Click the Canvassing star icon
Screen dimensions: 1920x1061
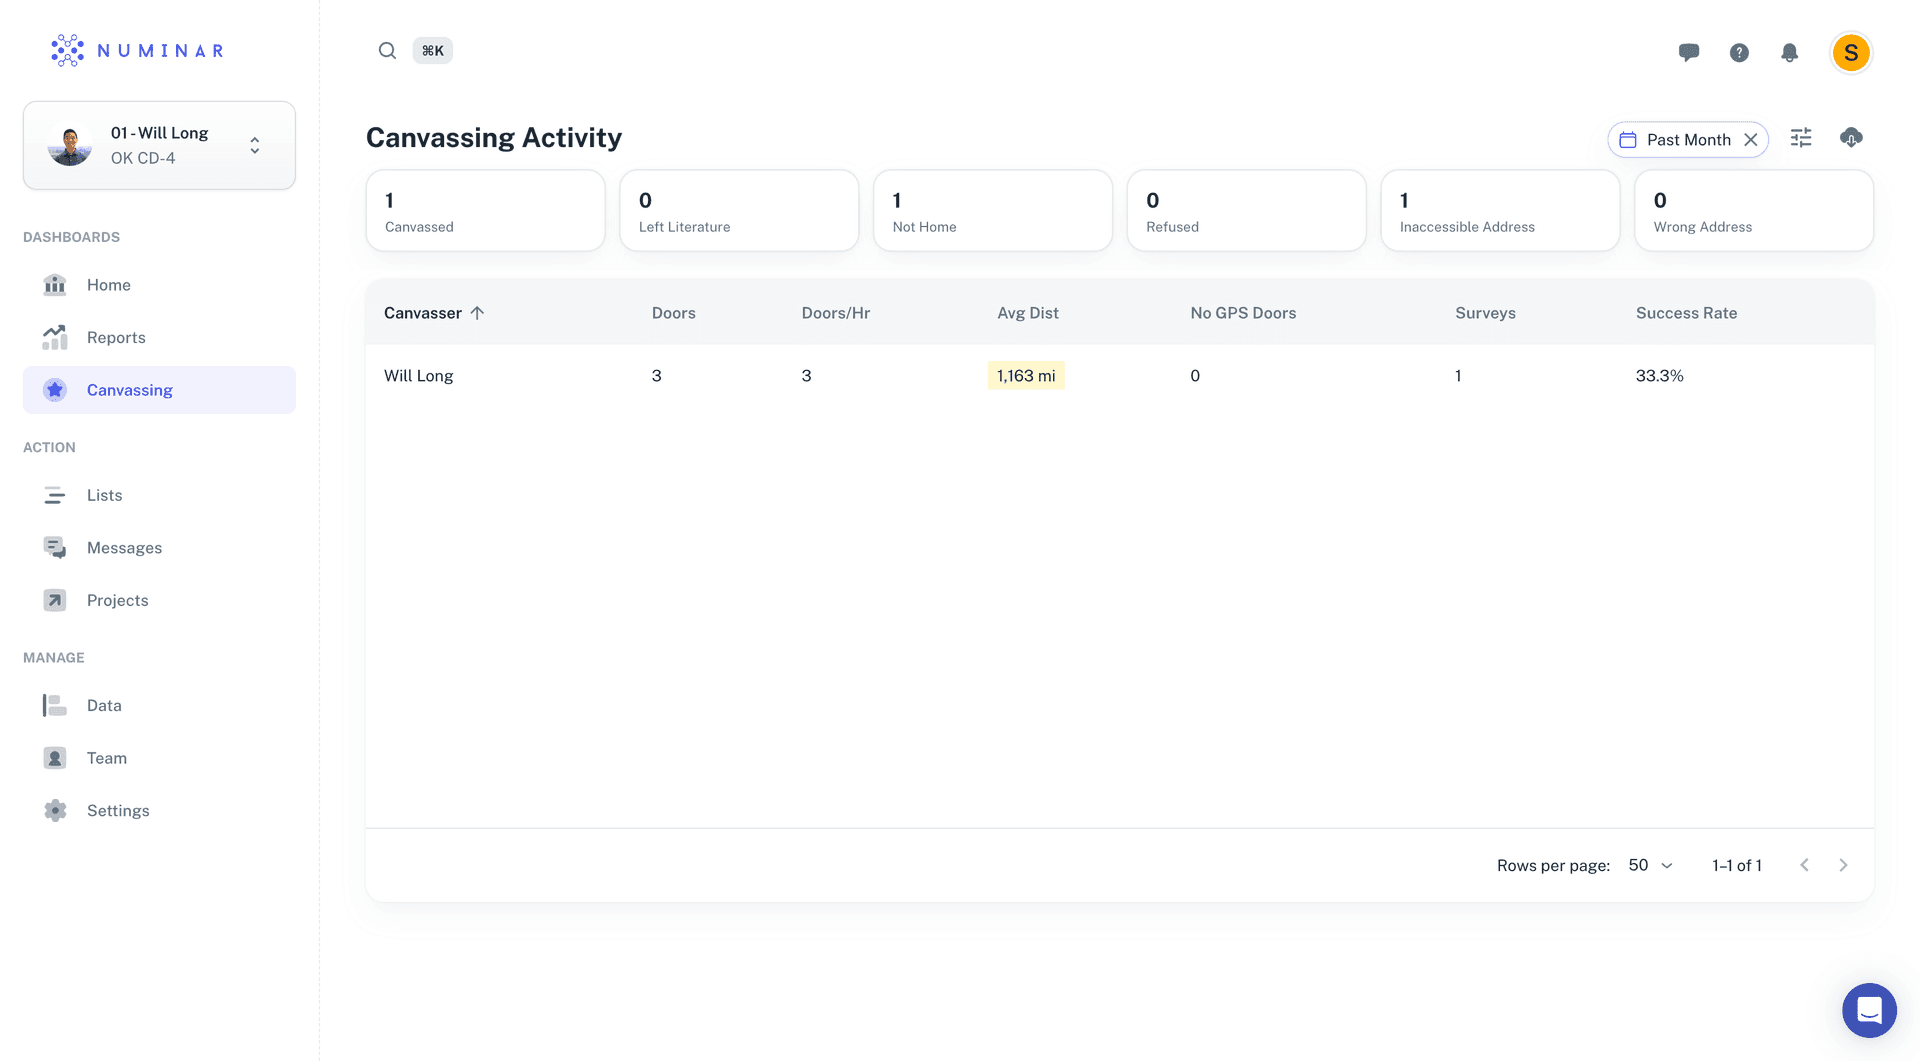coord(55,390)
